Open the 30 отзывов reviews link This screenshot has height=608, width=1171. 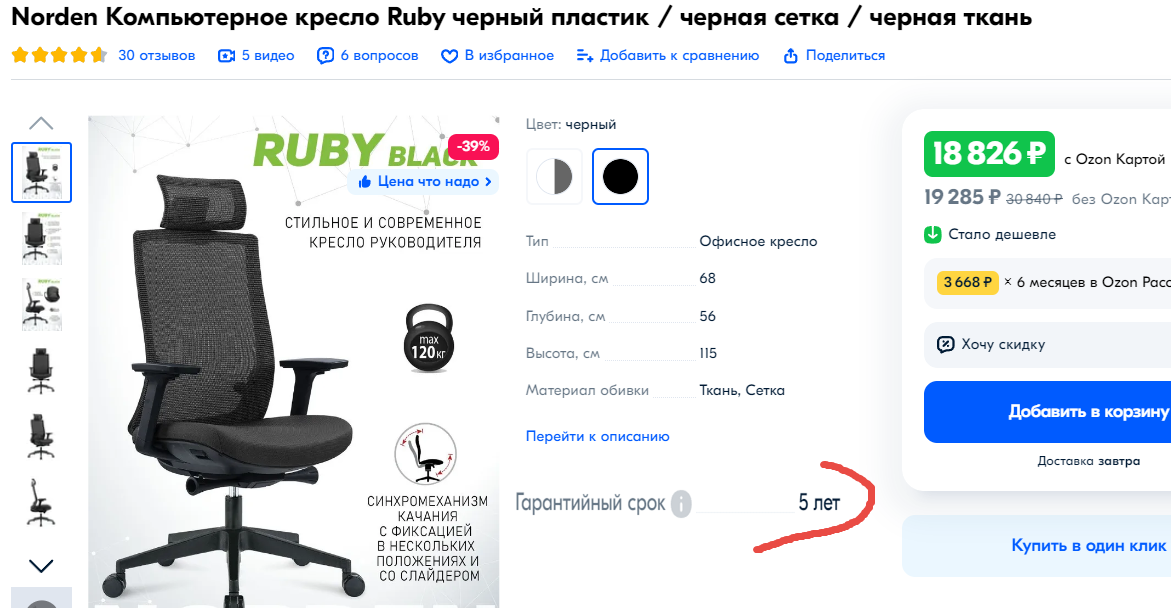156,56
